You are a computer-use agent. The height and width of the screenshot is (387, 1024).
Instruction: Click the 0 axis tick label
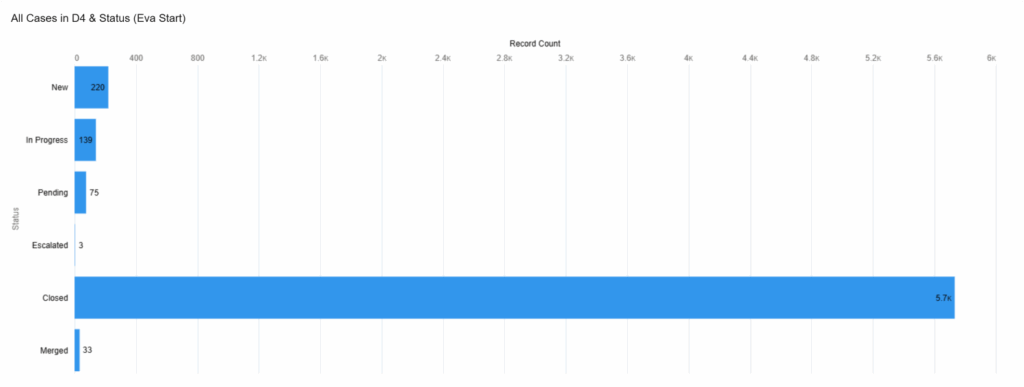[x=77, y=58]
